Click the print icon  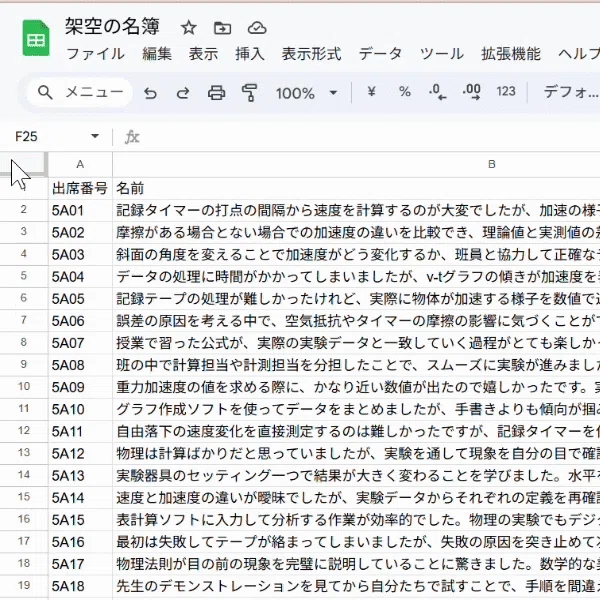[x=217, y=93]
